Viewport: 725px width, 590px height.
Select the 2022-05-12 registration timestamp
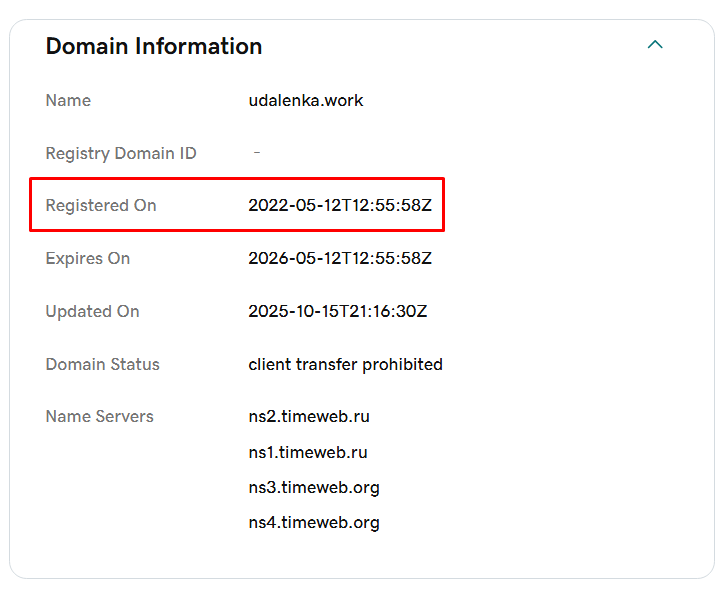(340, 205)
